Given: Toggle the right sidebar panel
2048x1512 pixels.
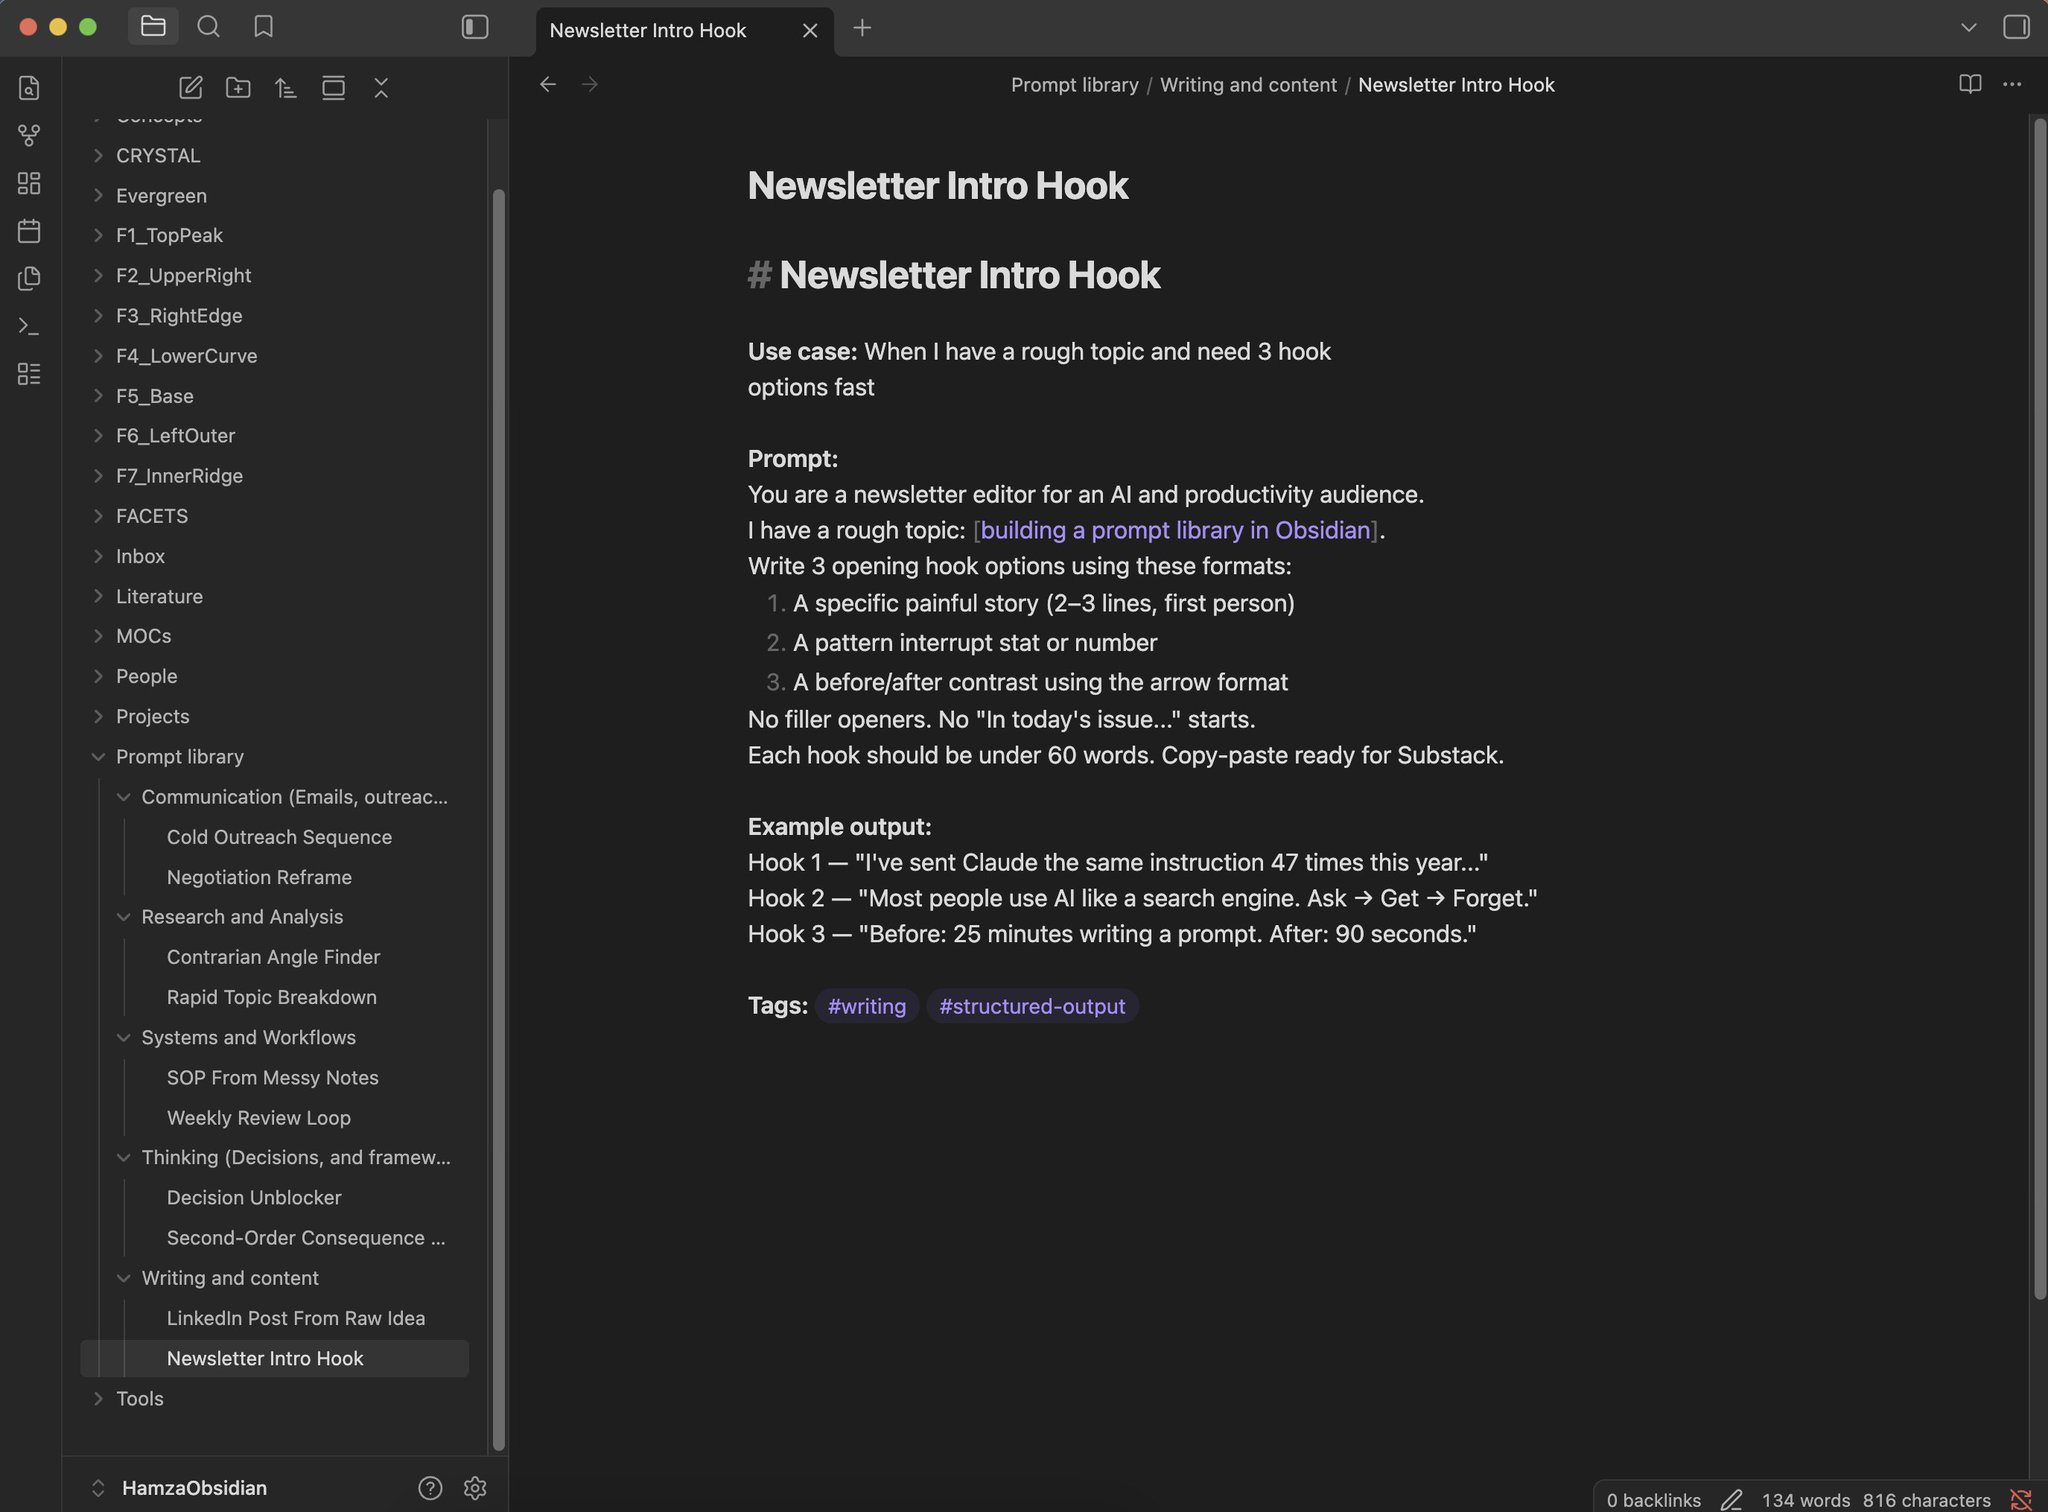Looking at the screenshot, I should point(2016,27).
